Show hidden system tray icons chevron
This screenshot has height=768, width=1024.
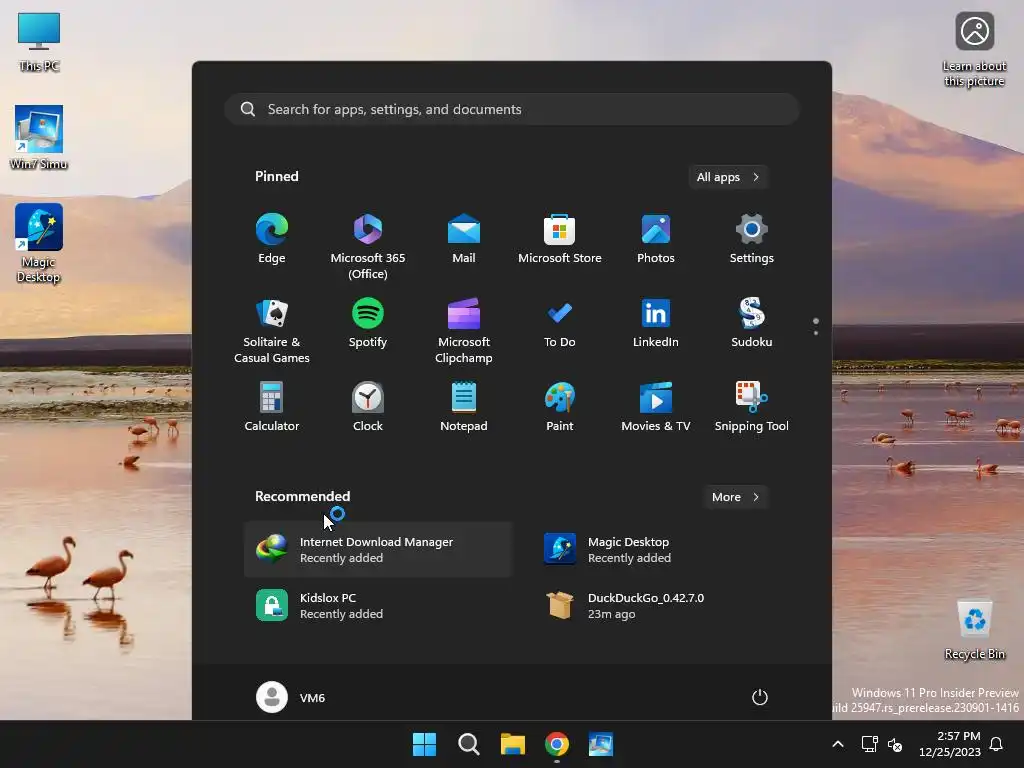coord(838,744)
